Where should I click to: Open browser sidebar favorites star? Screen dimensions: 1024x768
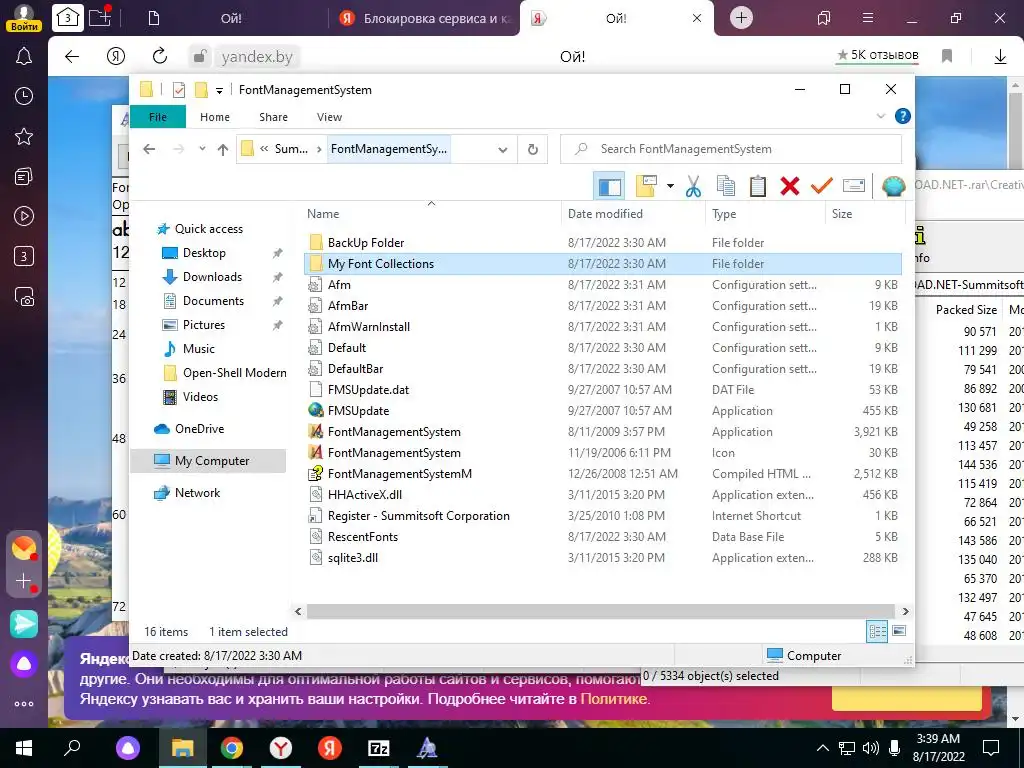(24, 136)
